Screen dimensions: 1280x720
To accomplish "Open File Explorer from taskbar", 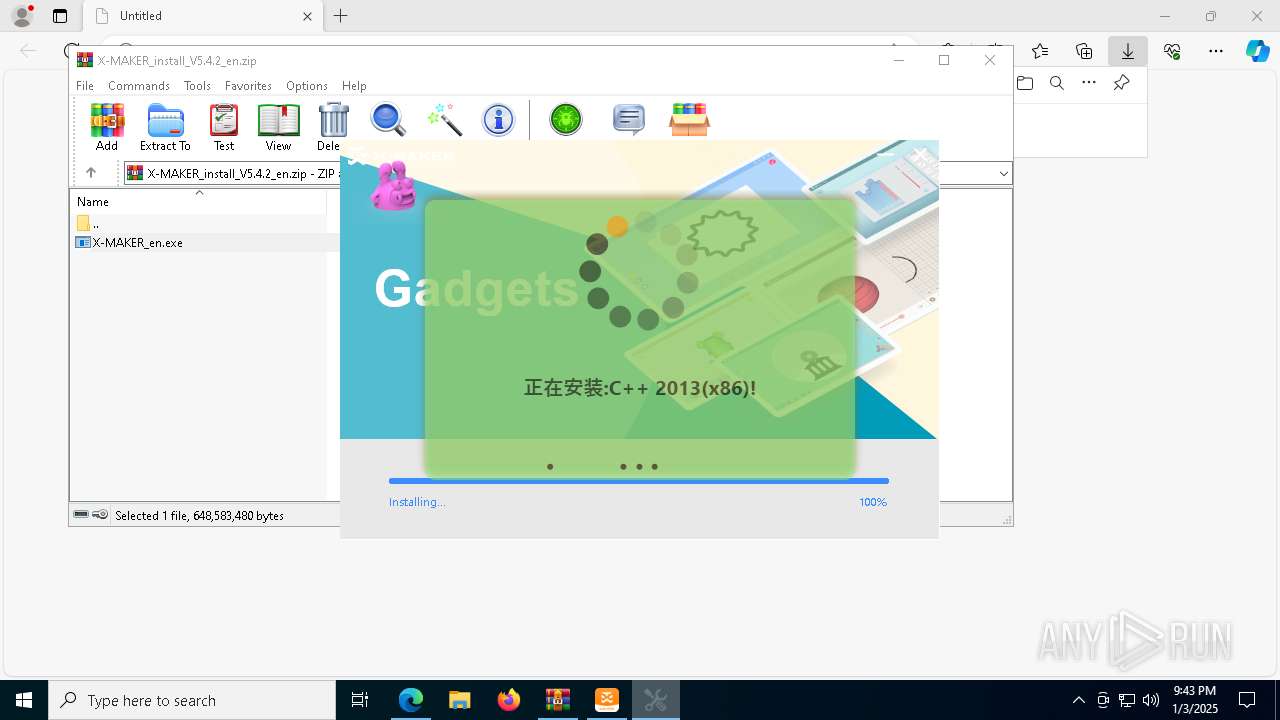I will [x=460, y=700].
